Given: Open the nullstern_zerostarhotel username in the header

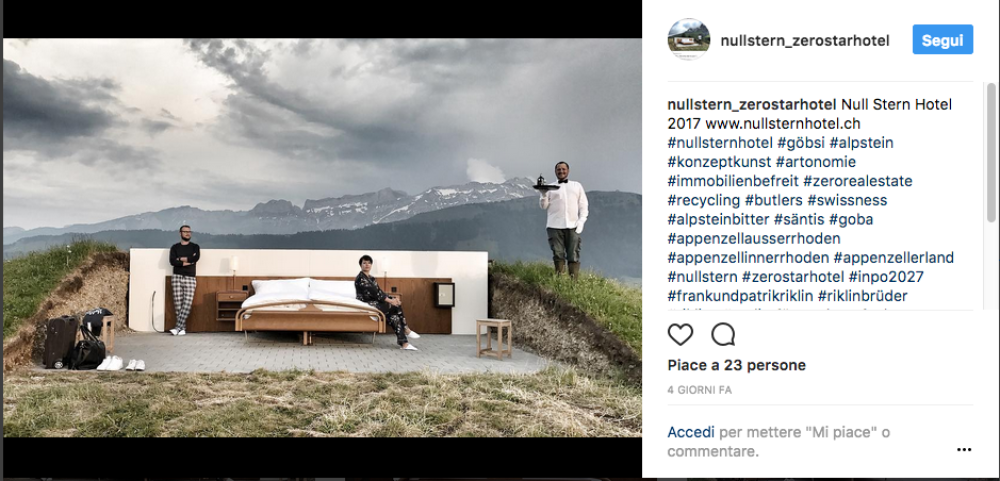Looking at the screenshot, I should tap(805, 40).
